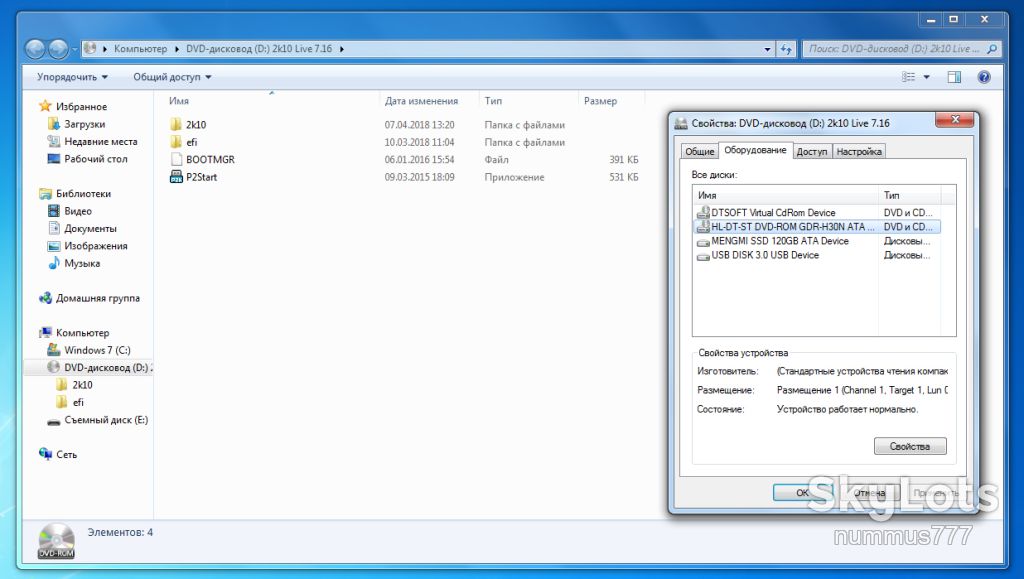
Task: Switch to the Общие tab
Action: (x=699, y=151)
